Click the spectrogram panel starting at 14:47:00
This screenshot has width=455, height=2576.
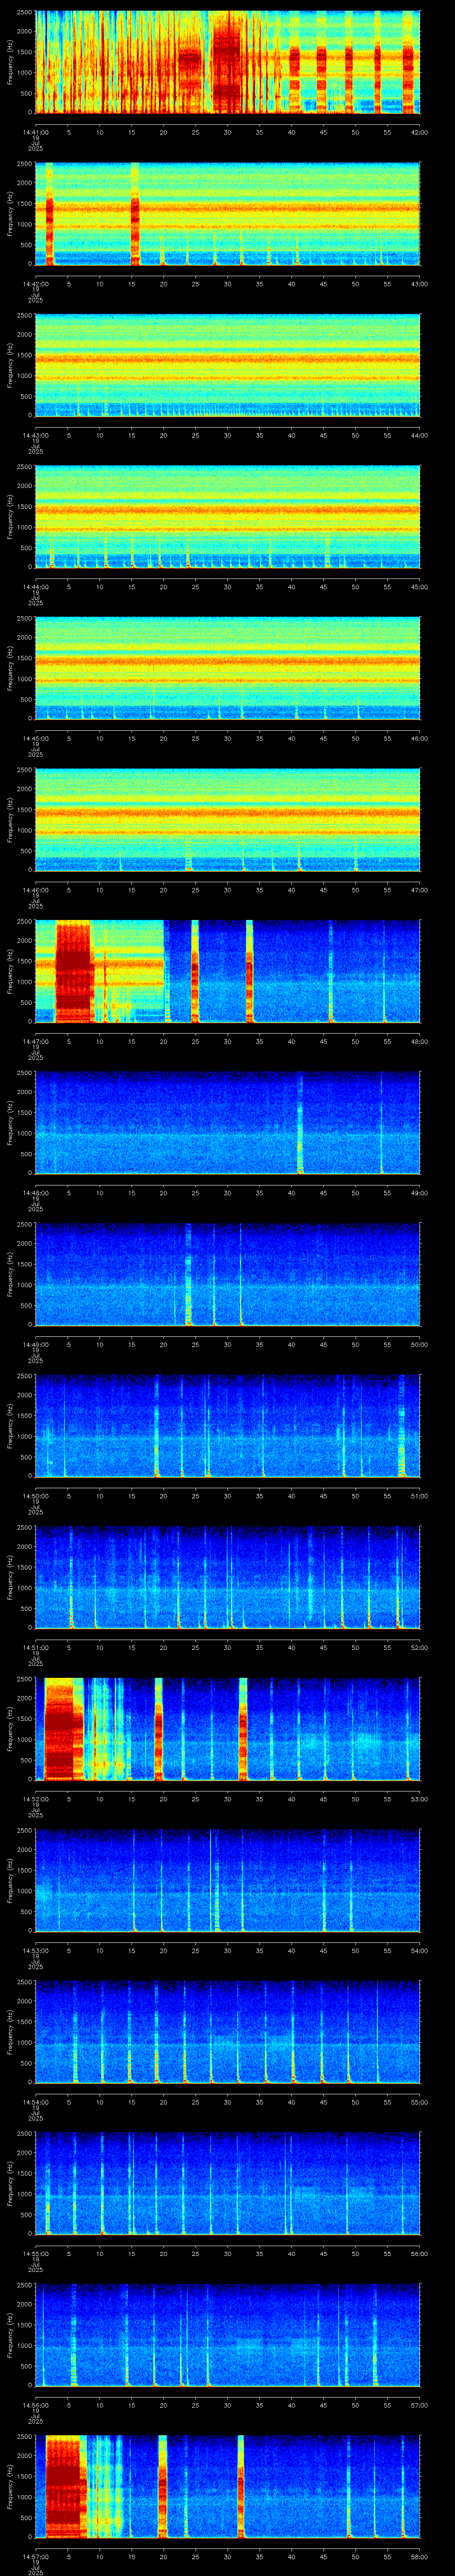227,971
